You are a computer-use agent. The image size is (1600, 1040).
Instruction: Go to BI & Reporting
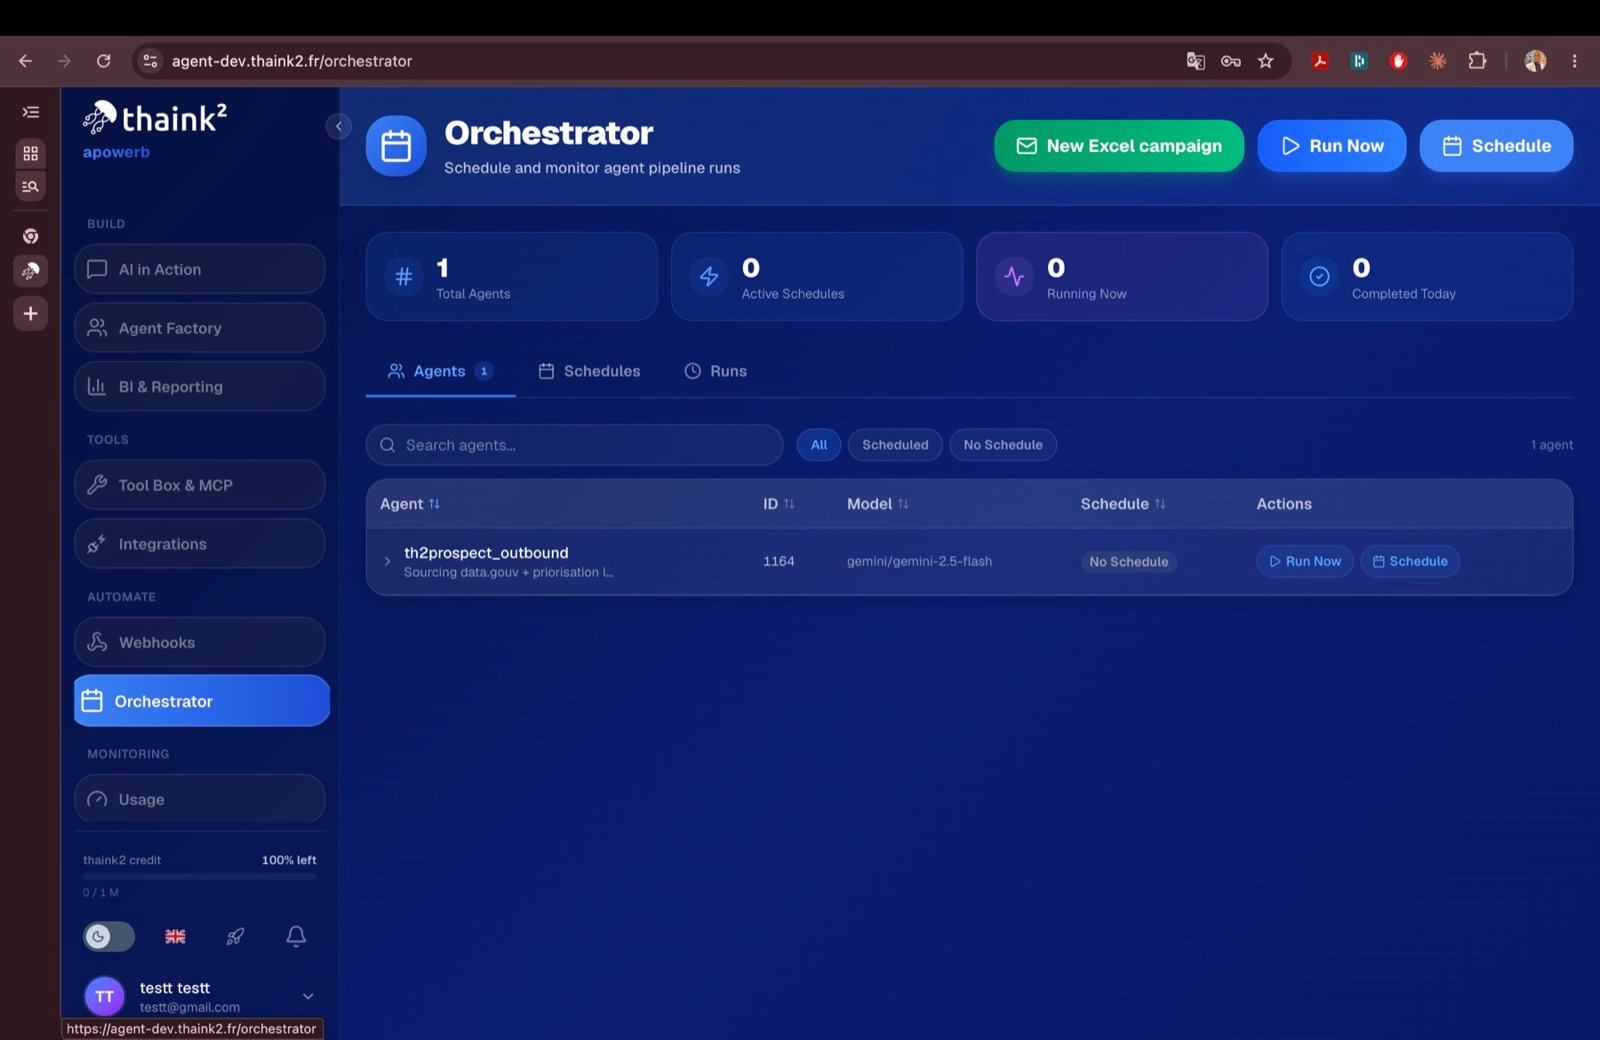pyautogui.click(x=199, y=386)
